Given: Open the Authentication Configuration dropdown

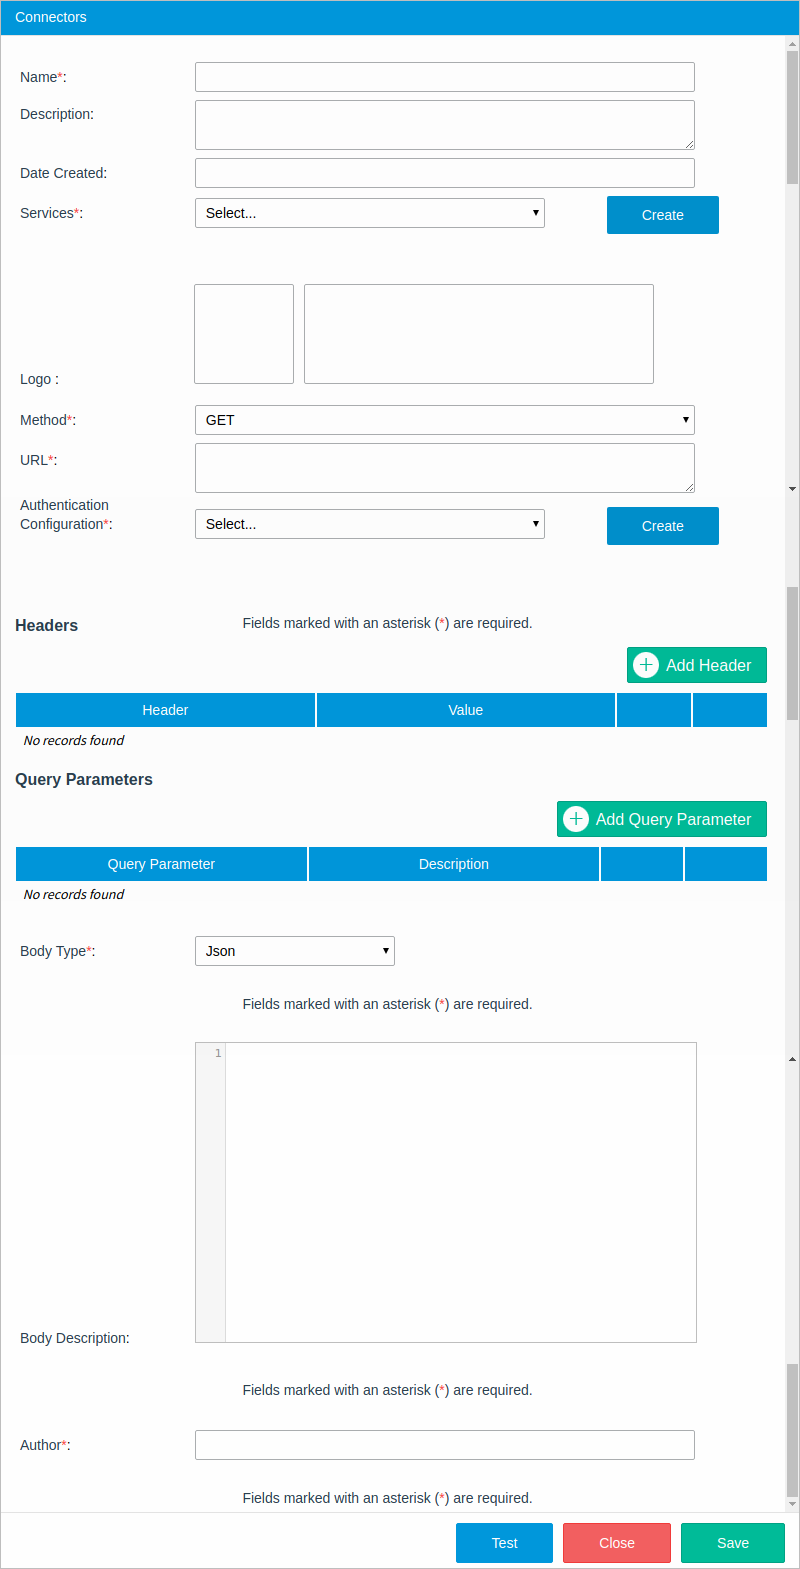Looking at the screenshot, I should click(369, 524).
